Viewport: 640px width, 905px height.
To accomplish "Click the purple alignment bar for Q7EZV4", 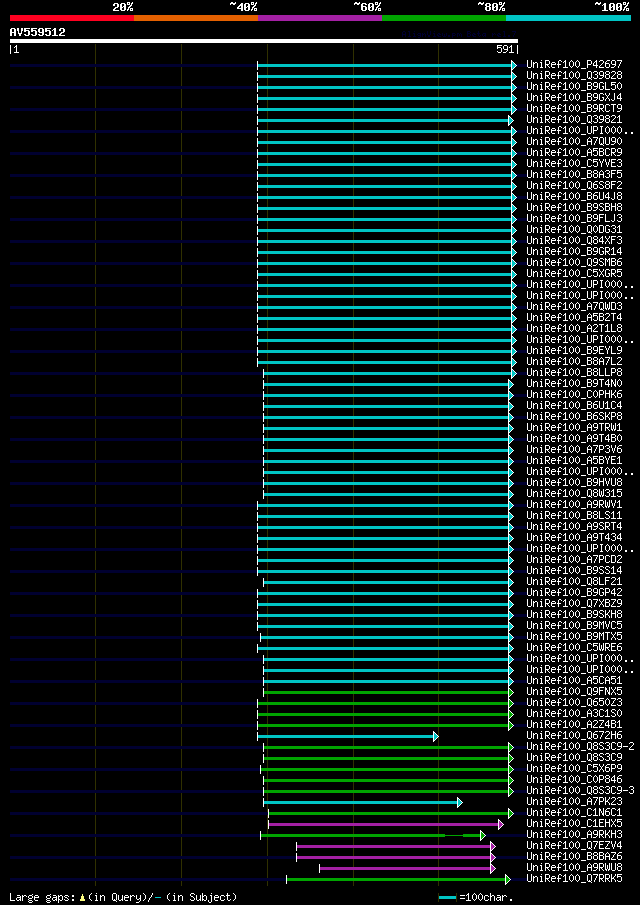I will click(396, 846).
